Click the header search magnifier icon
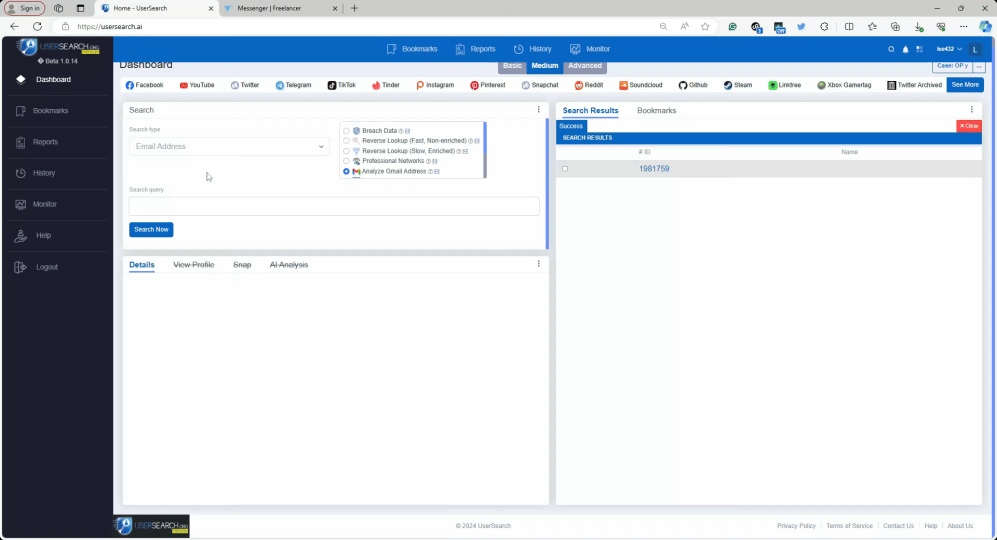 pos(892,49)
